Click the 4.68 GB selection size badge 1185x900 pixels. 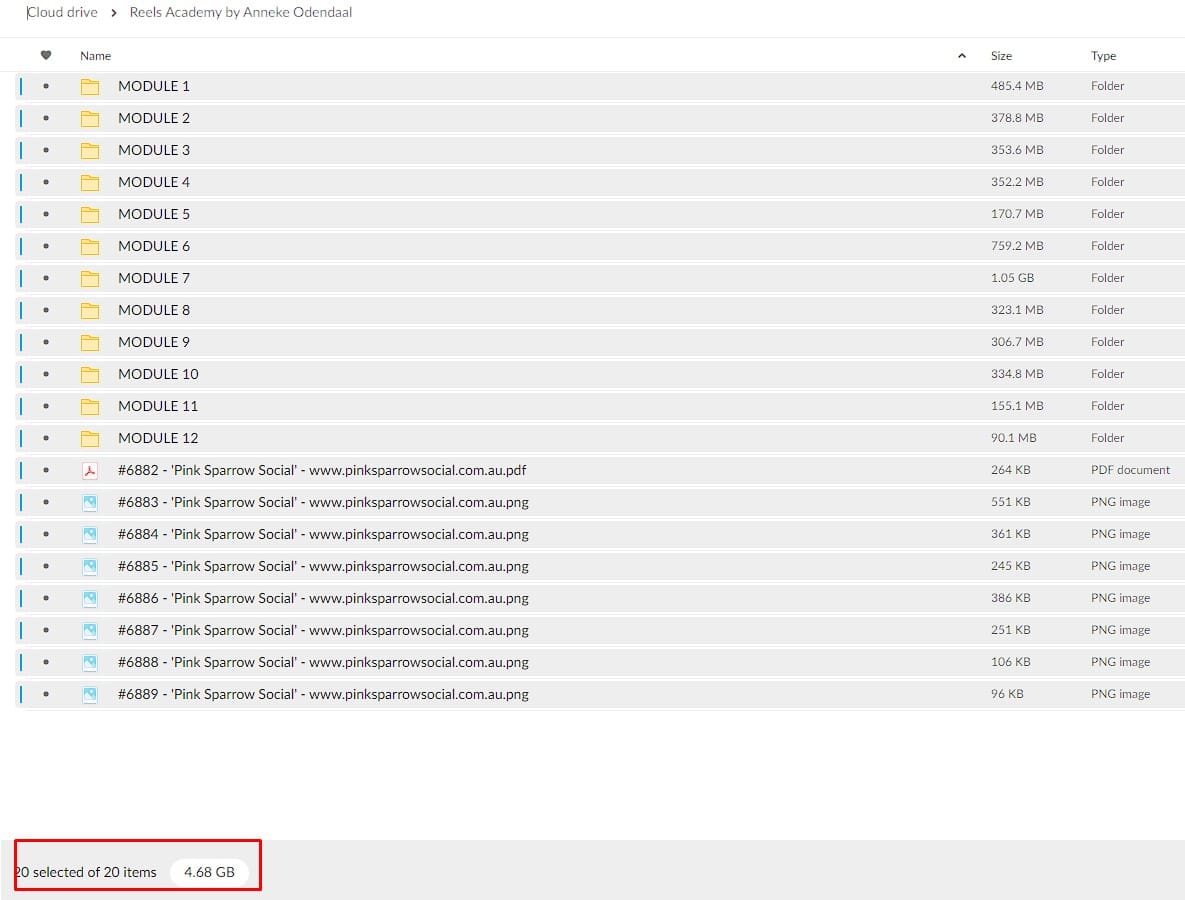click(x=209, y=872)
